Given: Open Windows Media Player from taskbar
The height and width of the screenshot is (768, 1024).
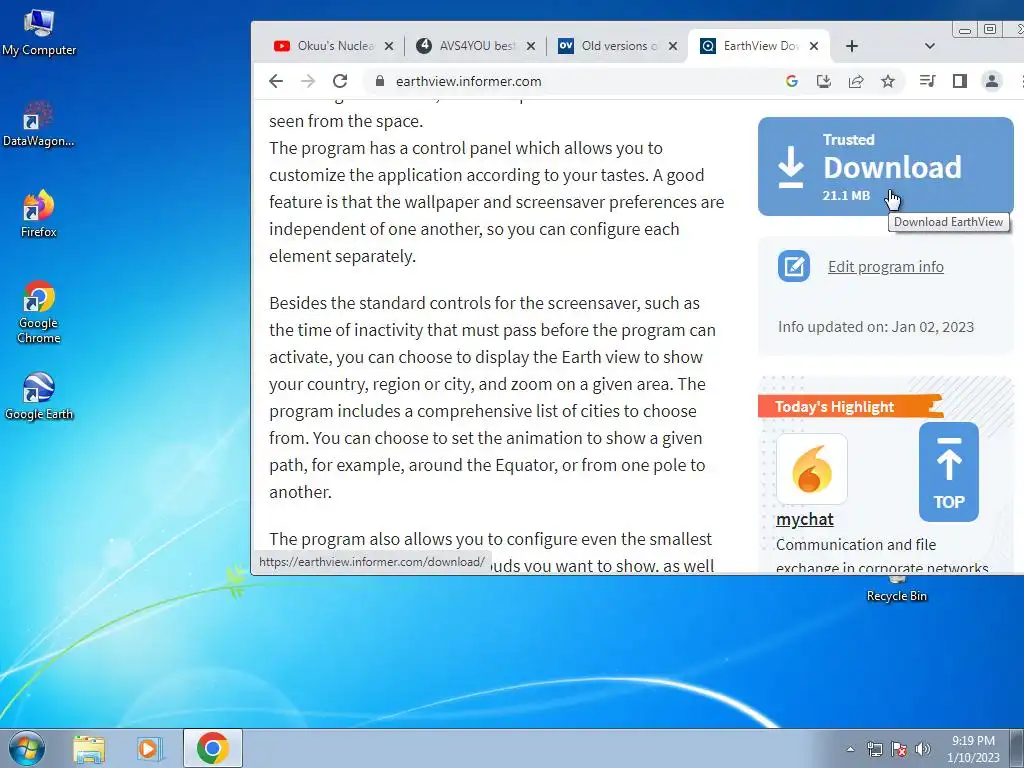Looking at the screenshot, I should click(150, 748).
